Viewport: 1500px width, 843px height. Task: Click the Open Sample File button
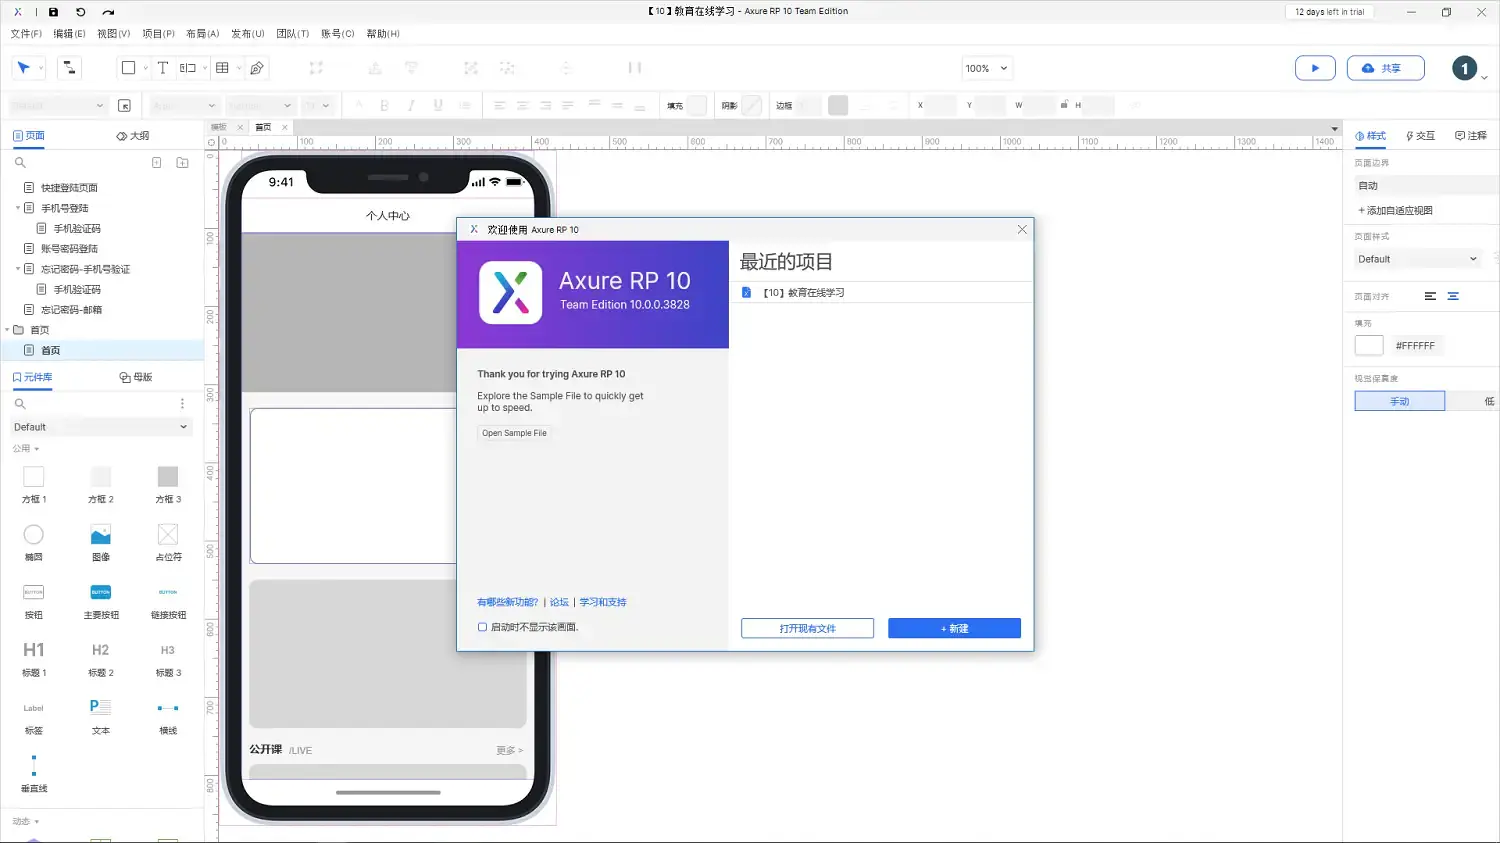514,433
